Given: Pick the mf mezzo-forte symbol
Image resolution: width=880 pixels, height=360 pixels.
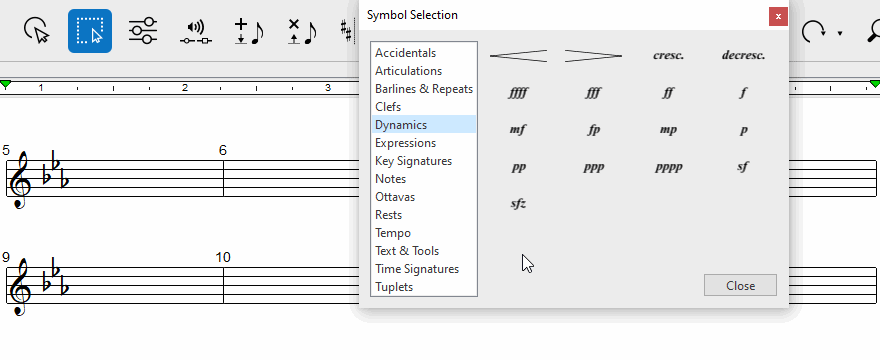Looking at the screenshot, I should (x=518, y=130).
